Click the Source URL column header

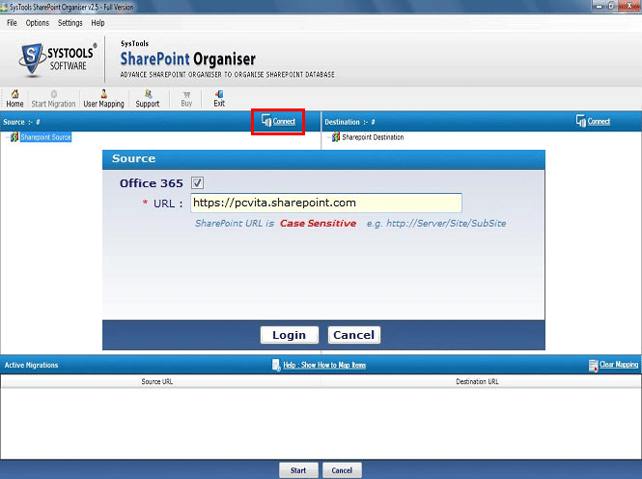point(157,382)
